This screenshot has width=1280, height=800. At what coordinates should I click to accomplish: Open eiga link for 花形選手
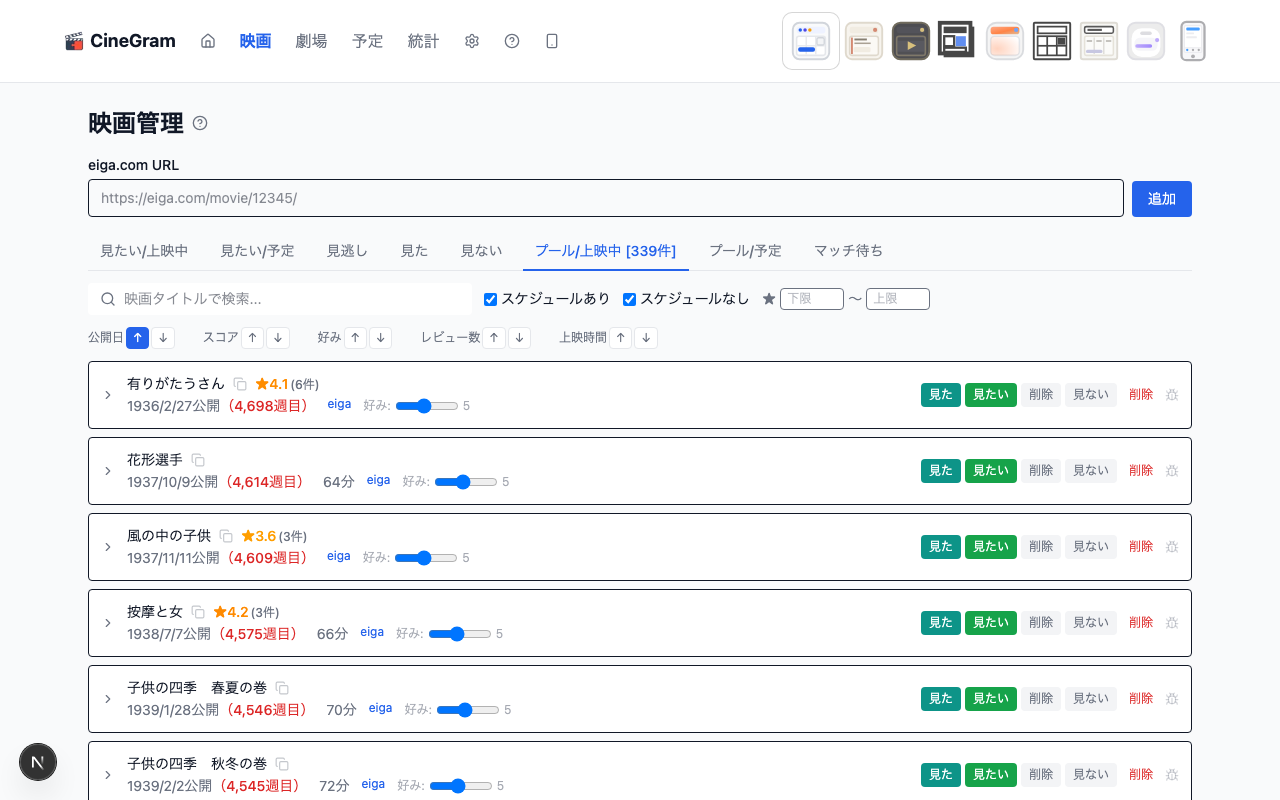(x=378, y=480)
